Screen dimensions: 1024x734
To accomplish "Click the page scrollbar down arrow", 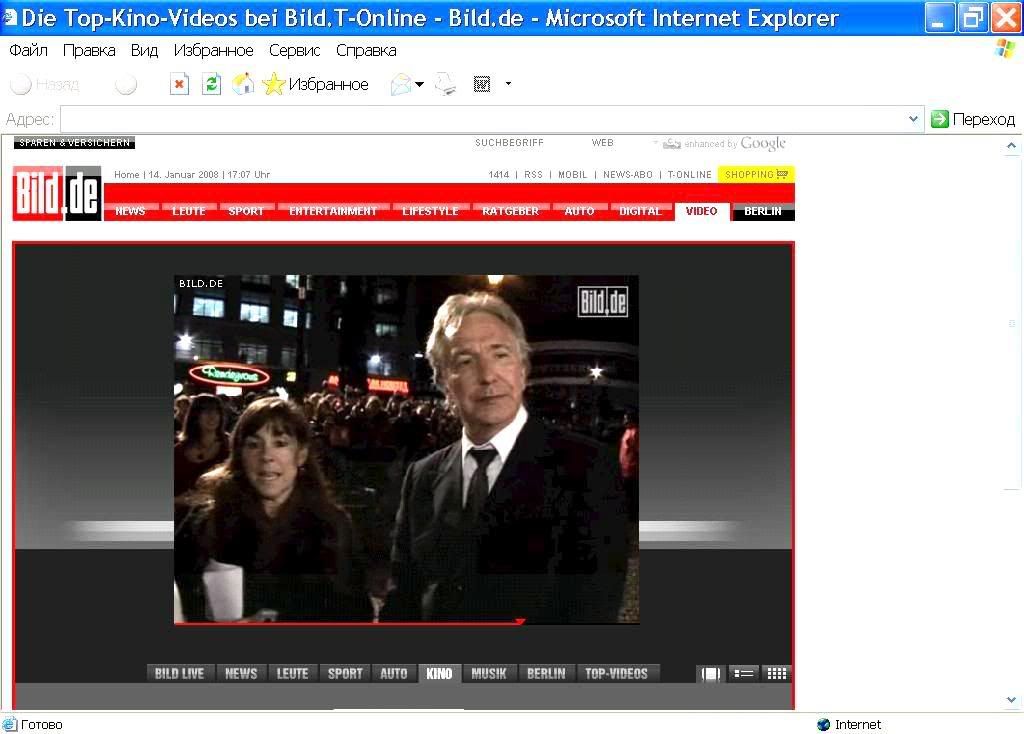I will (x=1011, y=700).
